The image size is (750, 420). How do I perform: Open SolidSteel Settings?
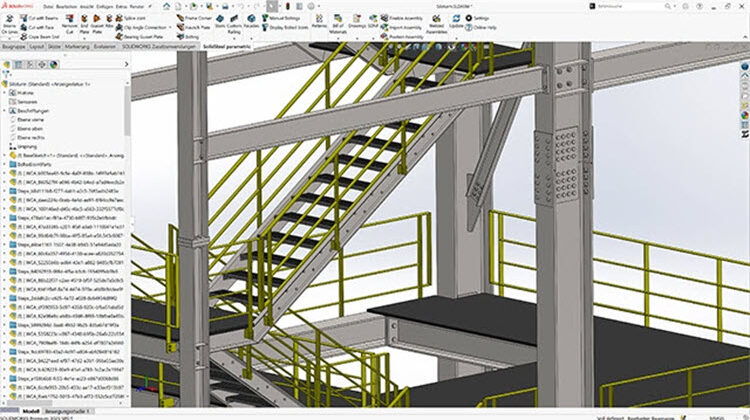(478, 18)
